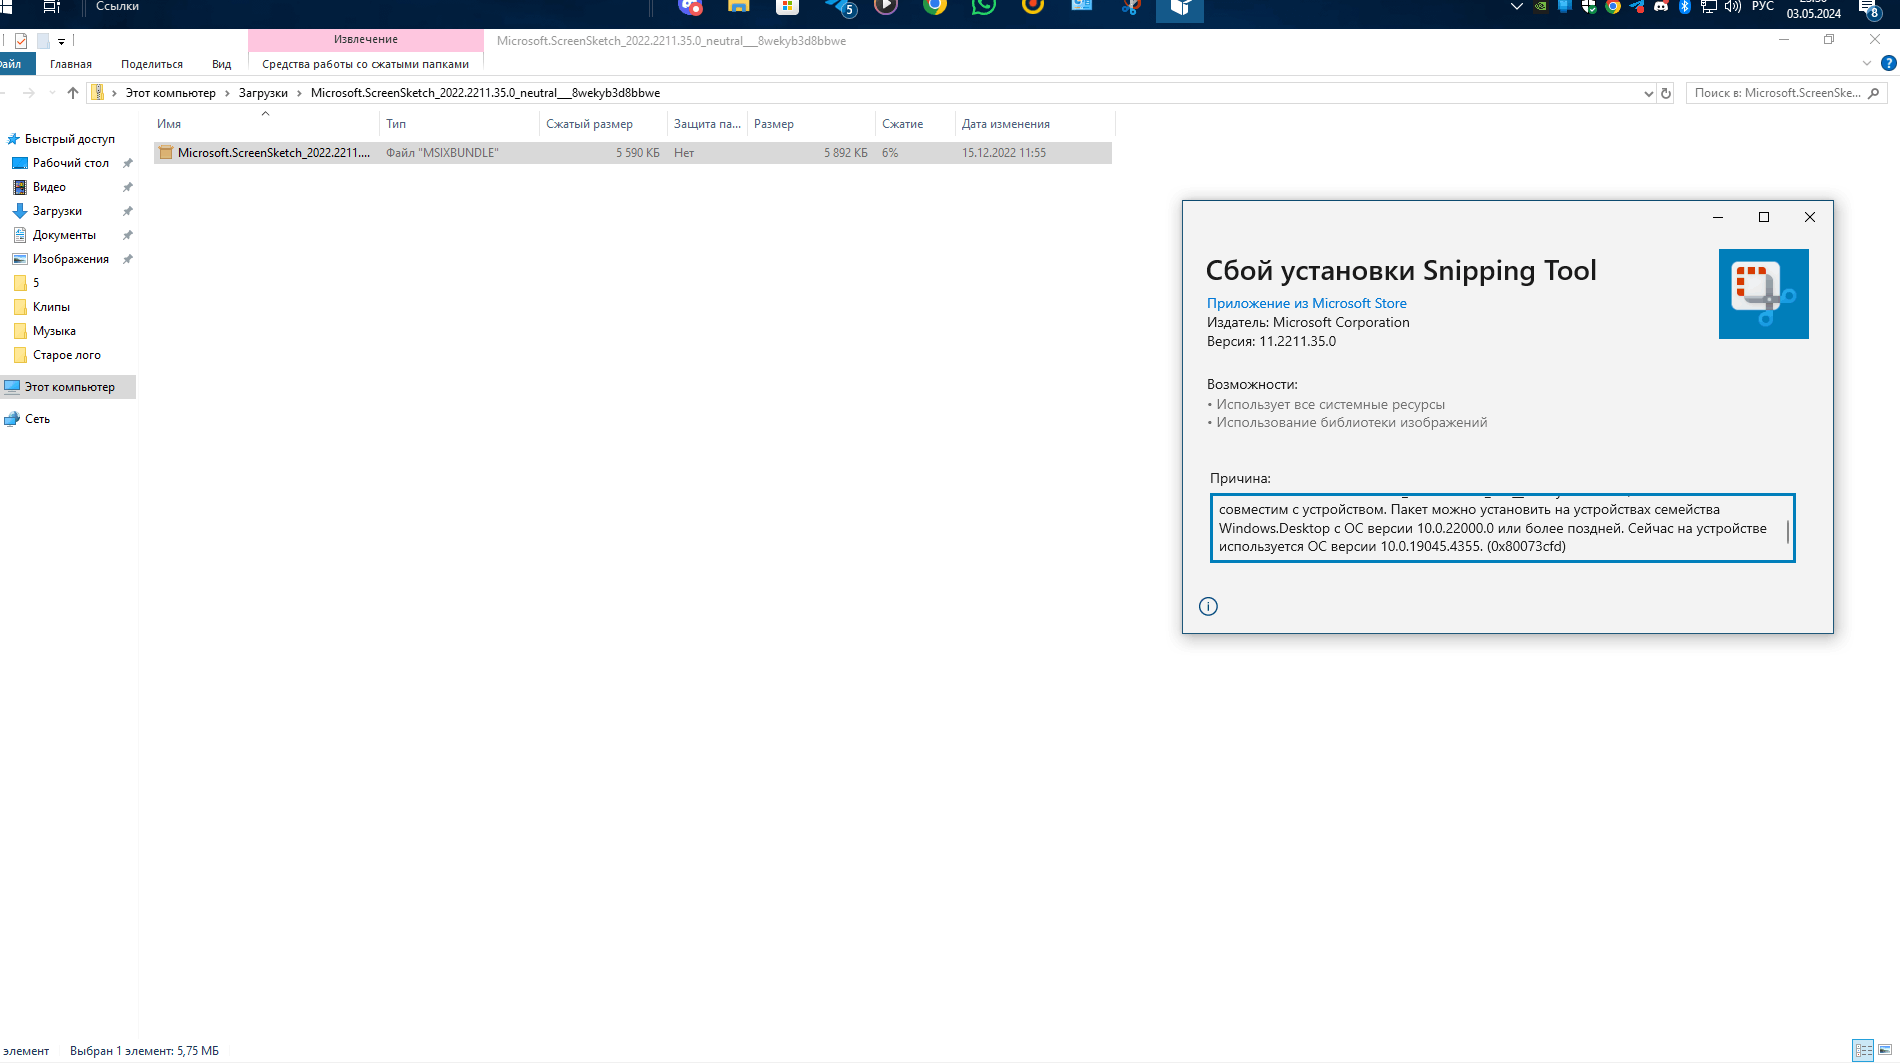Click Приложение из Microsoft Store link
Viewport: 1900px width, 1063px height.
[1306, 303]
